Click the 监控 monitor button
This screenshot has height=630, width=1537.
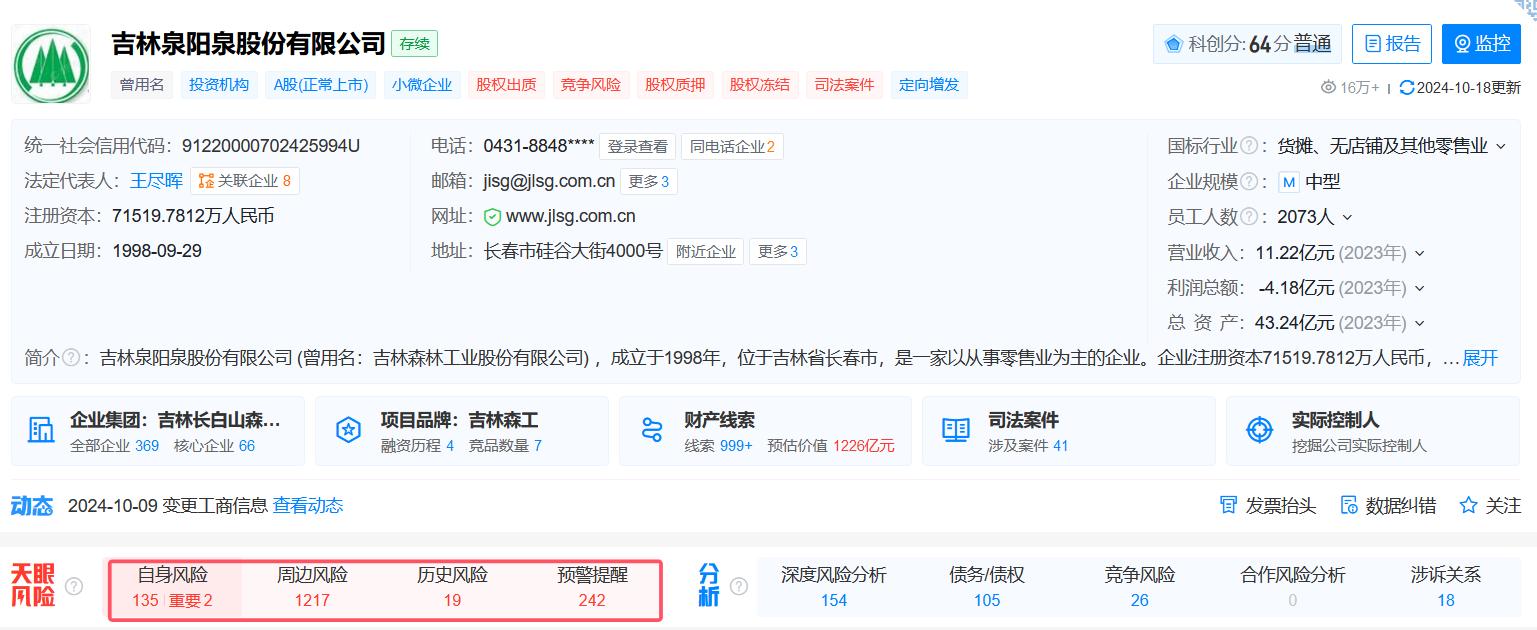click(1481, 44)
